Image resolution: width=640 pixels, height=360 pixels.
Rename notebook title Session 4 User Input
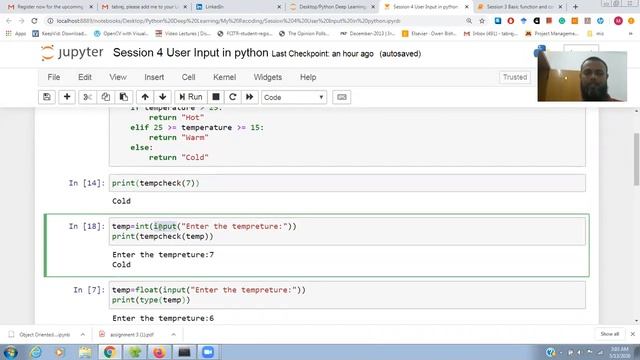pos(191,53)
